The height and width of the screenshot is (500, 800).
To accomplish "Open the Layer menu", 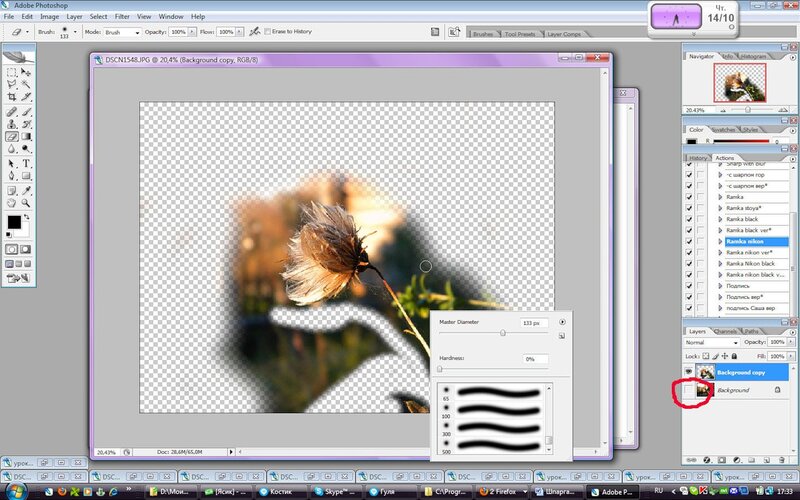I will tap(74, 16).
